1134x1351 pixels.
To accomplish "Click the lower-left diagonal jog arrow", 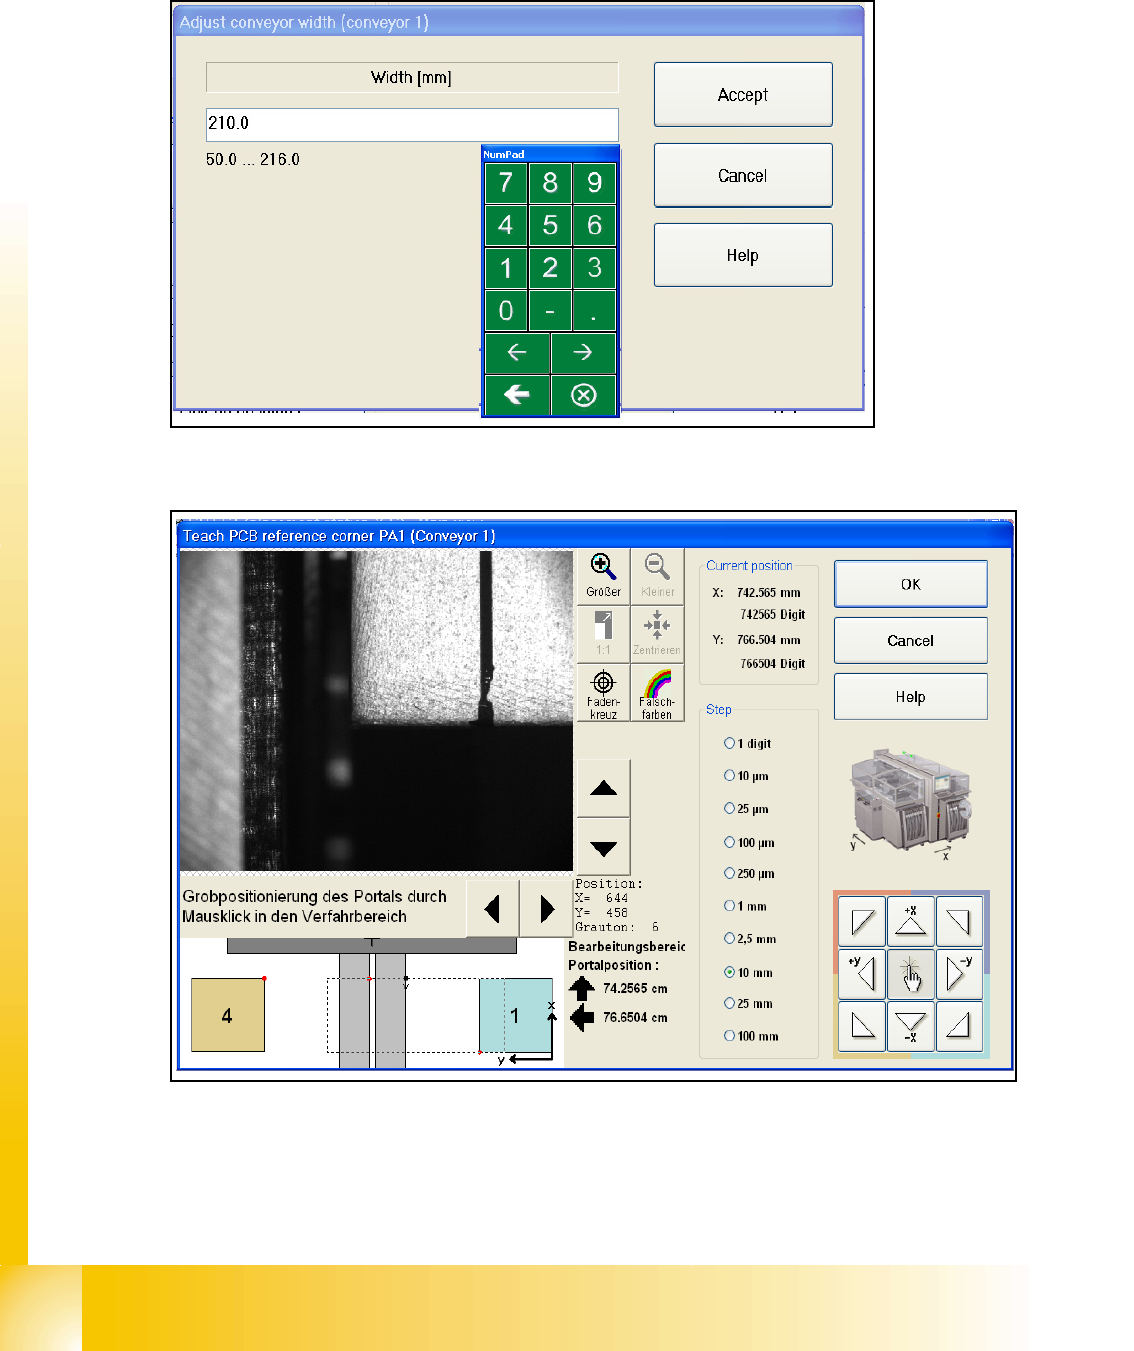I will click(862, 1026).
